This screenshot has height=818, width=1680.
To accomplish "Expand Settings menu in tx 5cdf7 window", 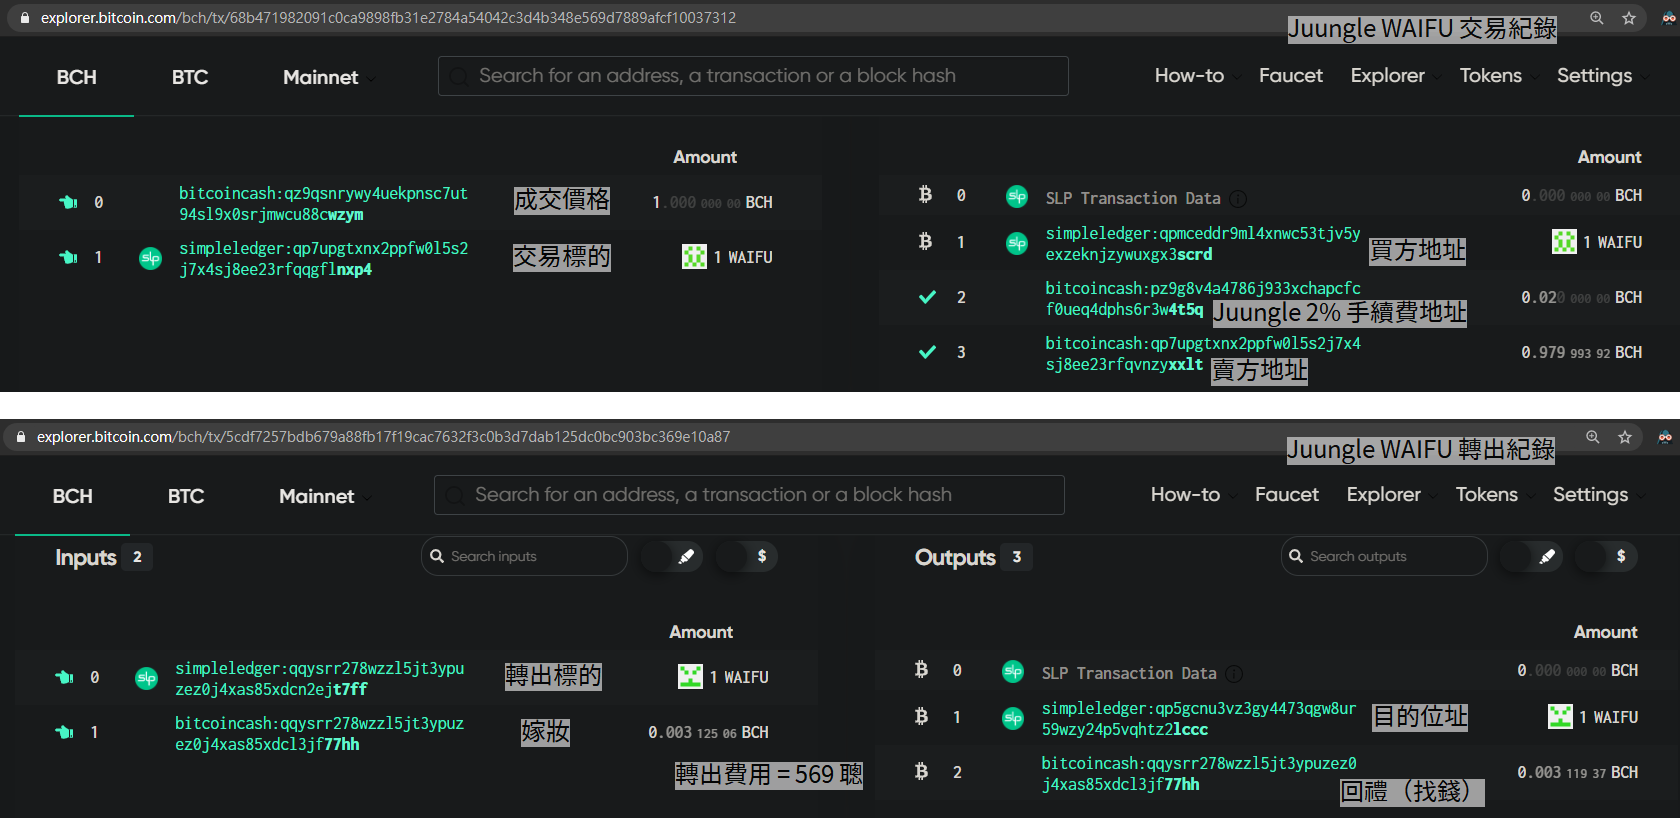I will click(1599, 495).
